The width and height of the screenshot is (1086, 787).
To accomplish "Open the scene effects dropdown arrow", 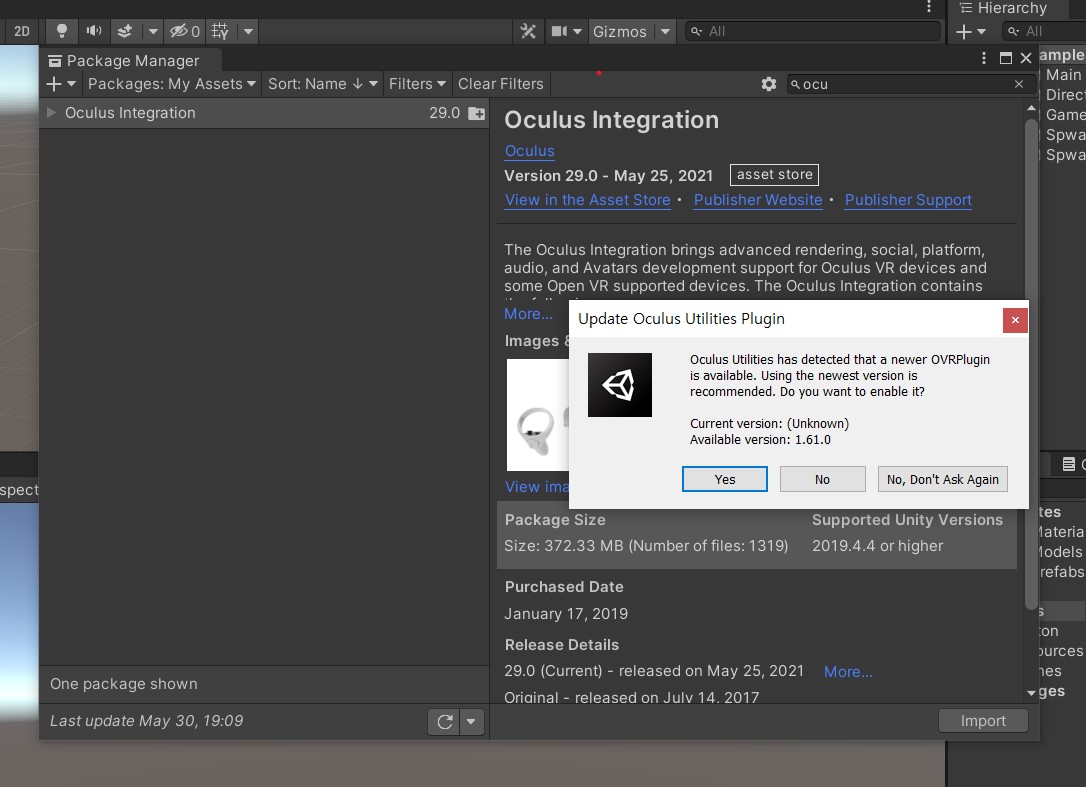I will coord(152,31).
